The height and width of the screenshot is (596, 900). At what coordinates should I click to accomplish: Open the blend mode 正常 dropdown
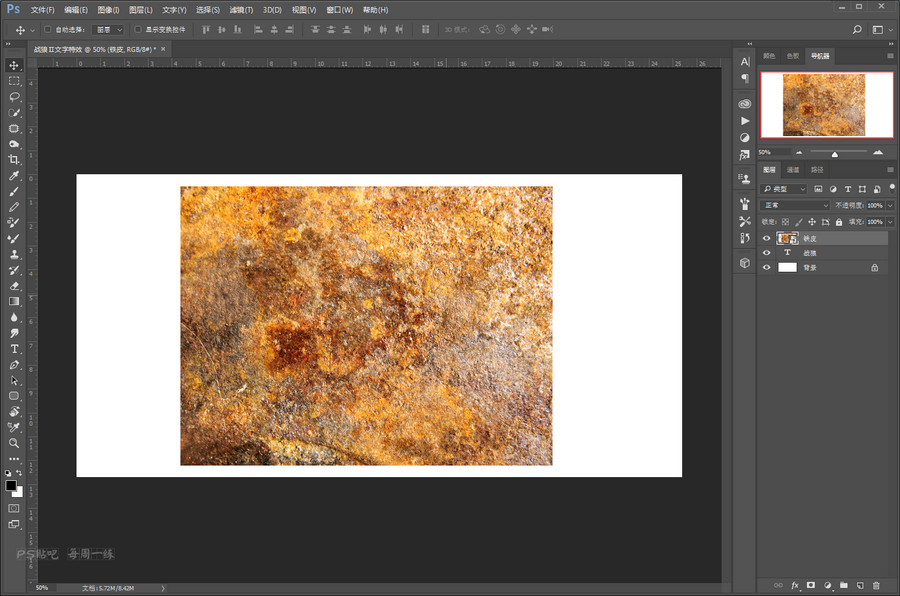(x=795, y=205)
